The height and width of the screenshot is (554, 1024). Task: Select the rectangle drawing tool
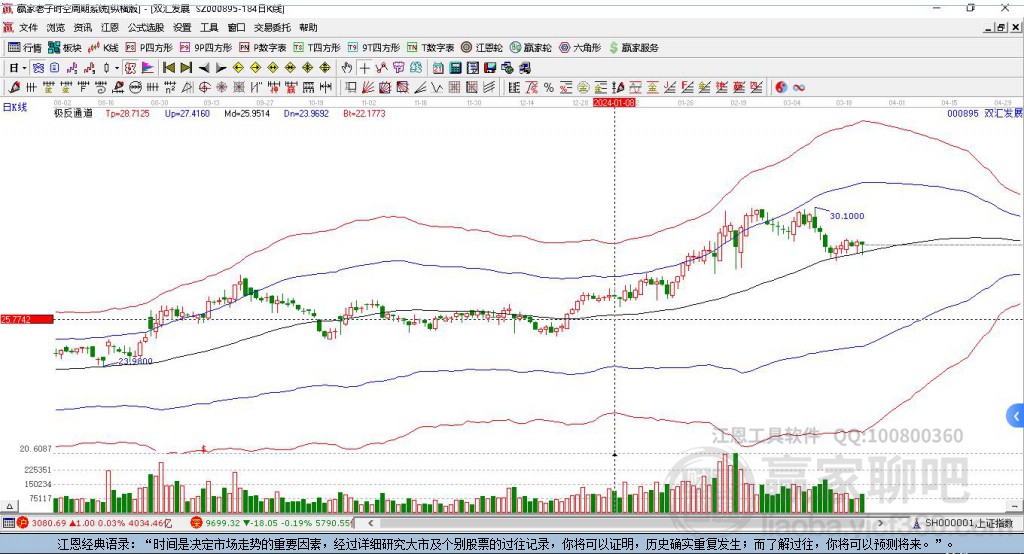click(x=350, y=87)
